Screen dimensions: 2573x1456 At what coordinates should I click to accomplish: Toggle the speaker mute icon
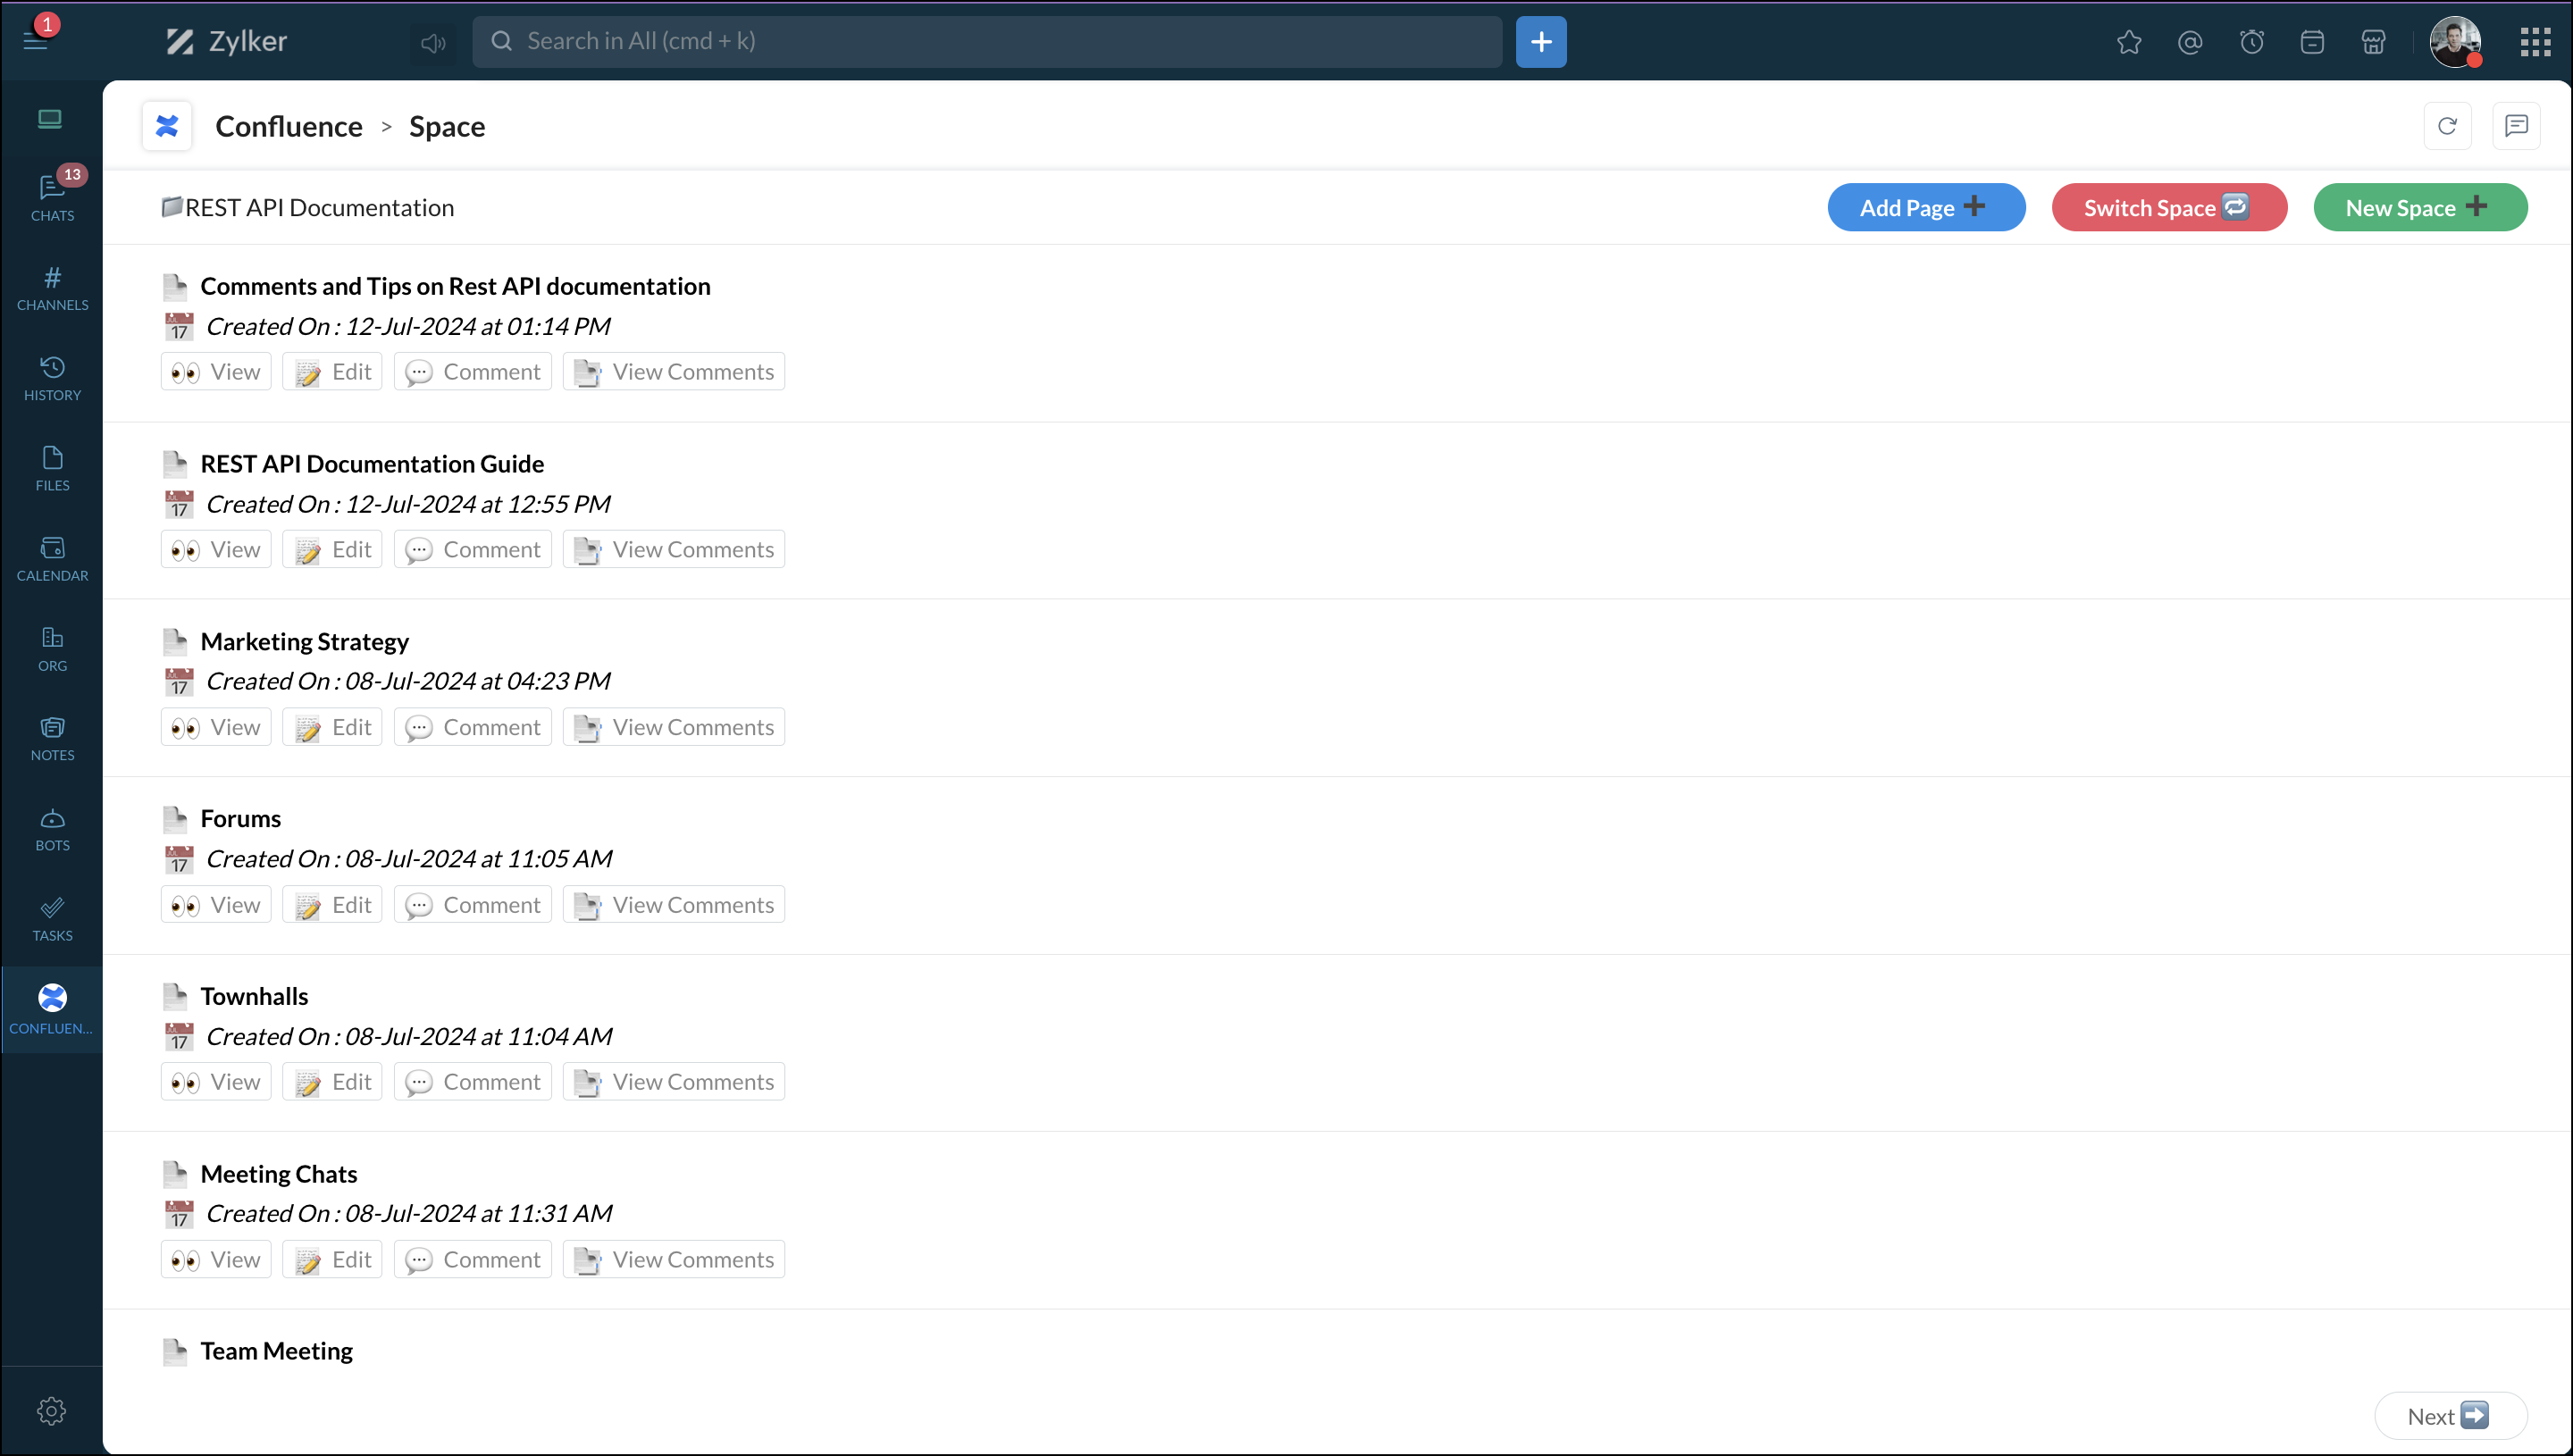(x=433, y=42)
